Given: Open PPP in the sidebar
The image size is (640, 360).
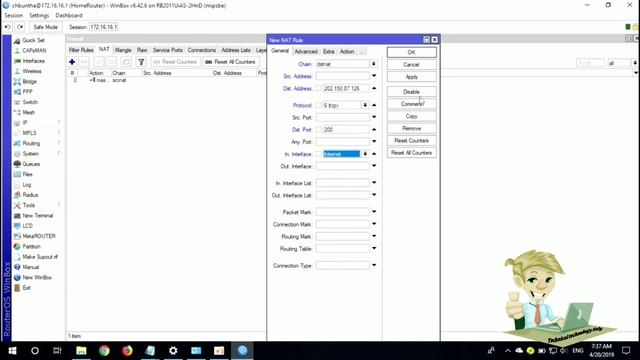Looking at the screenshot, I should click(27, 92).
